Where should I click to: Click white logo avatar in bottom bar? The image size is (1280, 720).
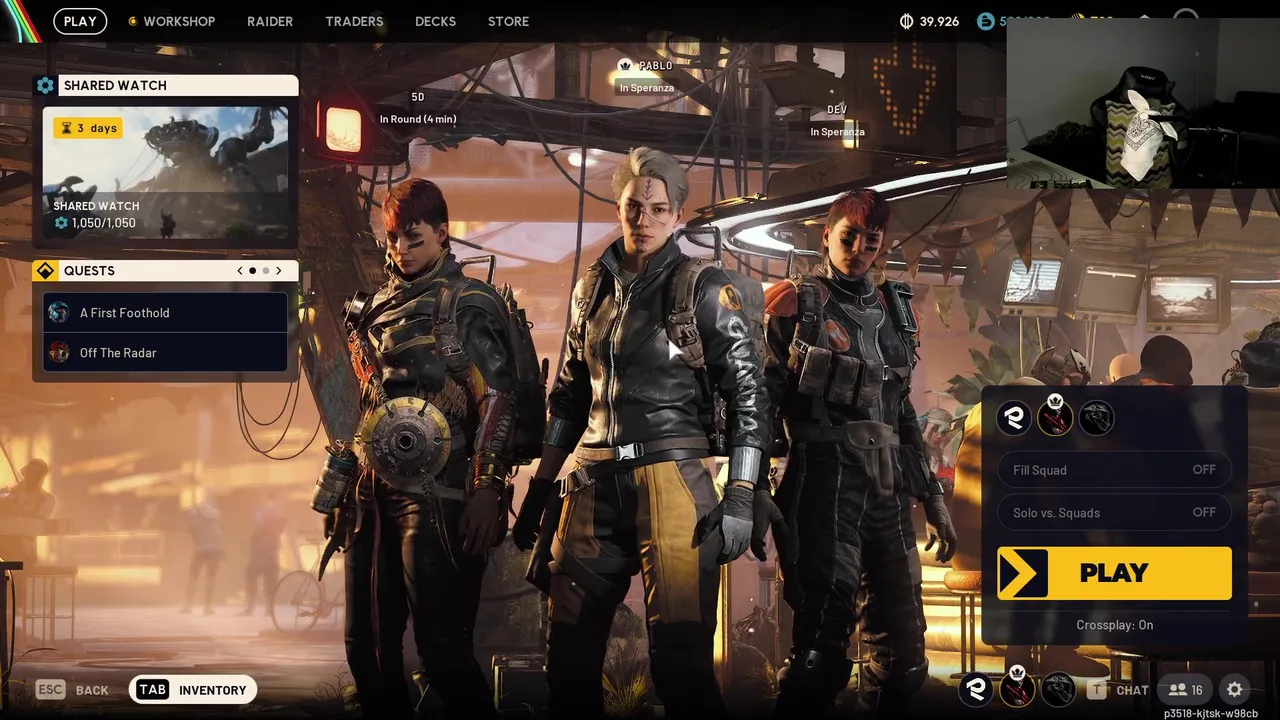point(976,689)
